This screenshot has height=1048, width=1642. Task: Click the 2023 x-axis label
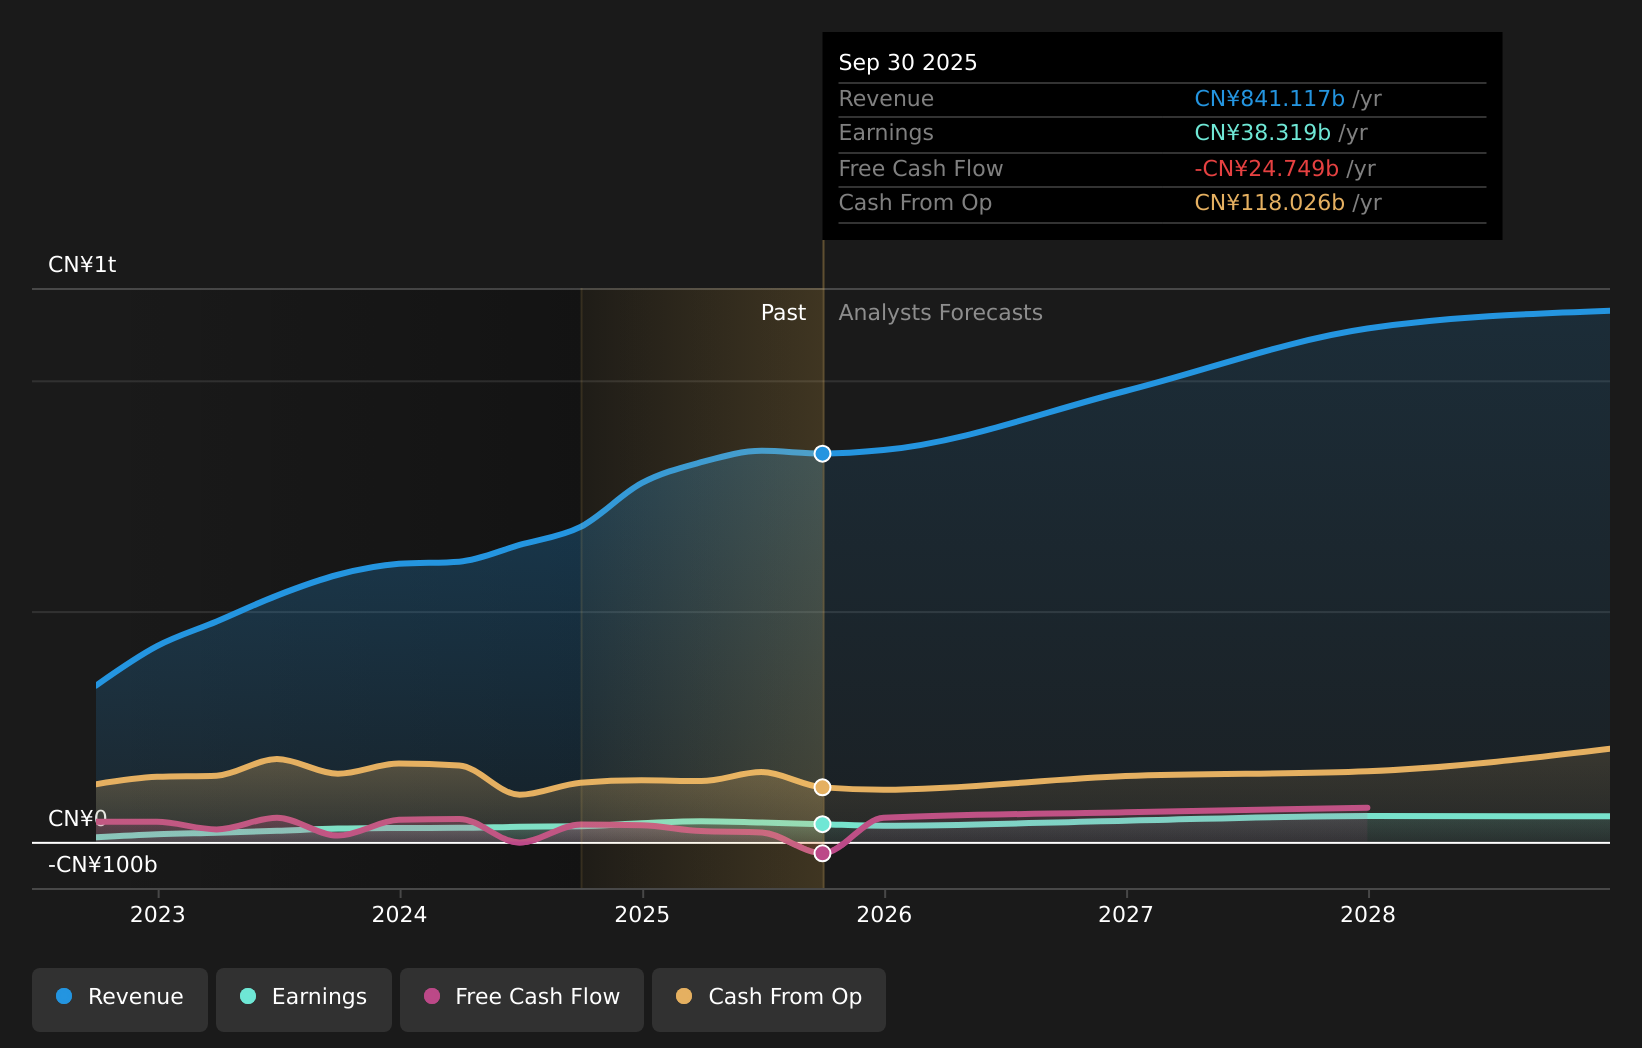tap(158, 915)
